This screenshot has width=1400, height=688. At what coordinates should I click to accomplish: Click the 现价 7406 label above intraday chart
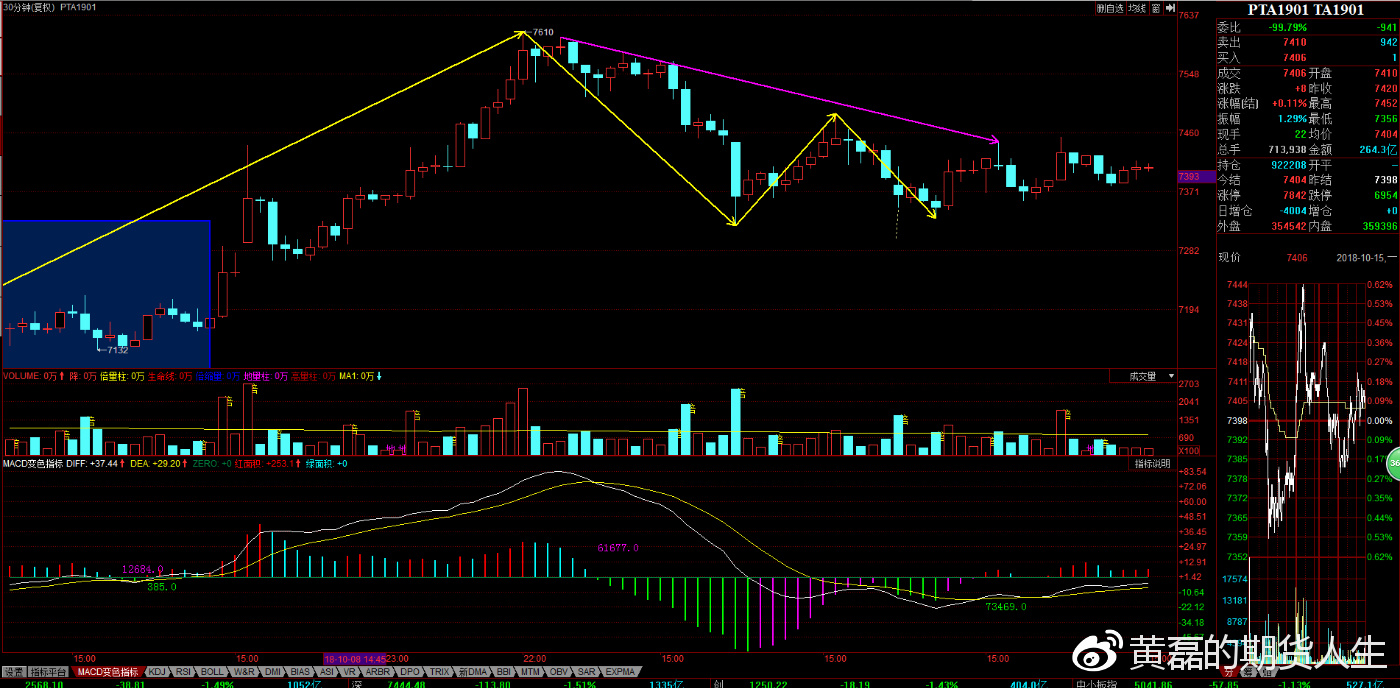coord(1262,257)
